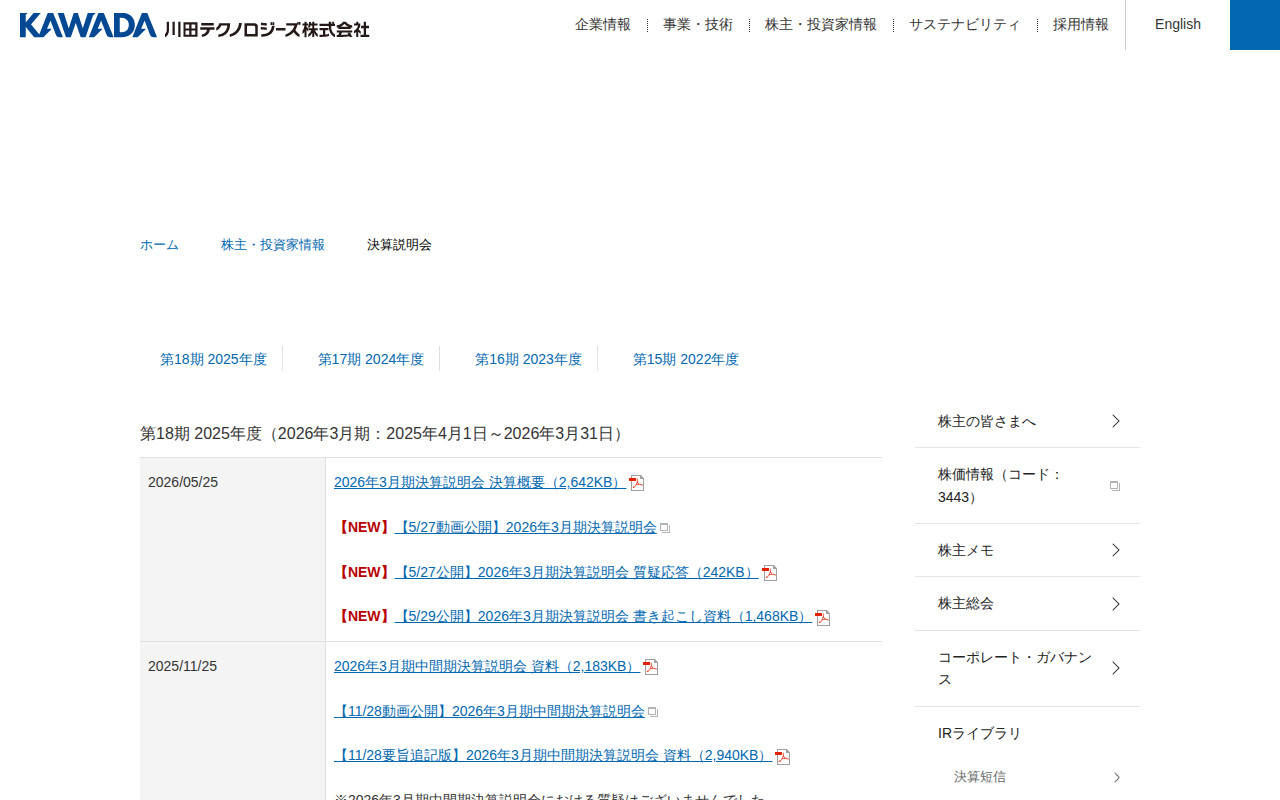Click PDF icon beside 決算概要（2,642KB）
The width and height of the screenshot is (1280, 800).
point(636,483)
